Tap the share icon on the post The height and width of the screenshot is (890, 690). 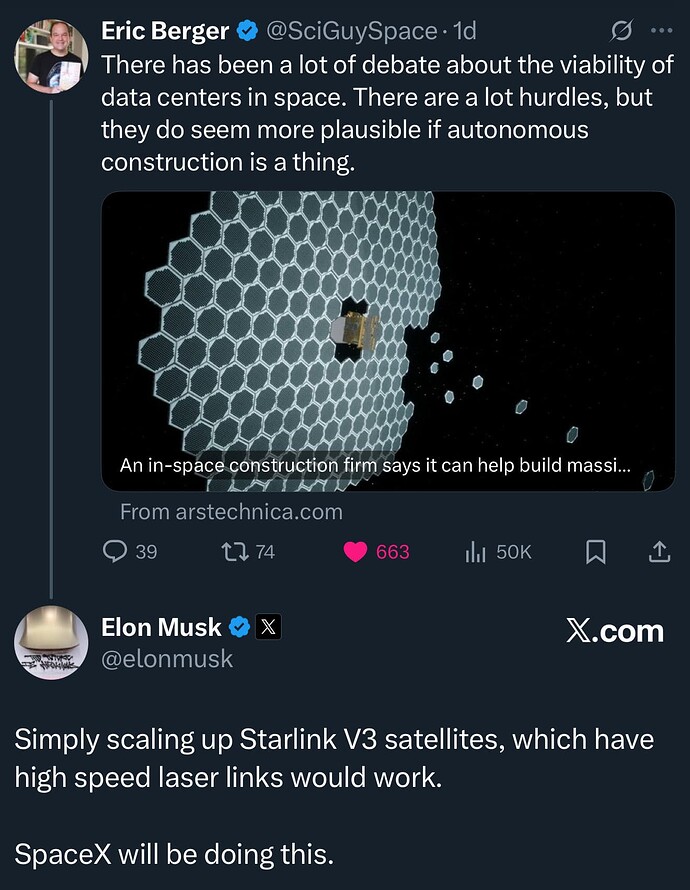660,551
